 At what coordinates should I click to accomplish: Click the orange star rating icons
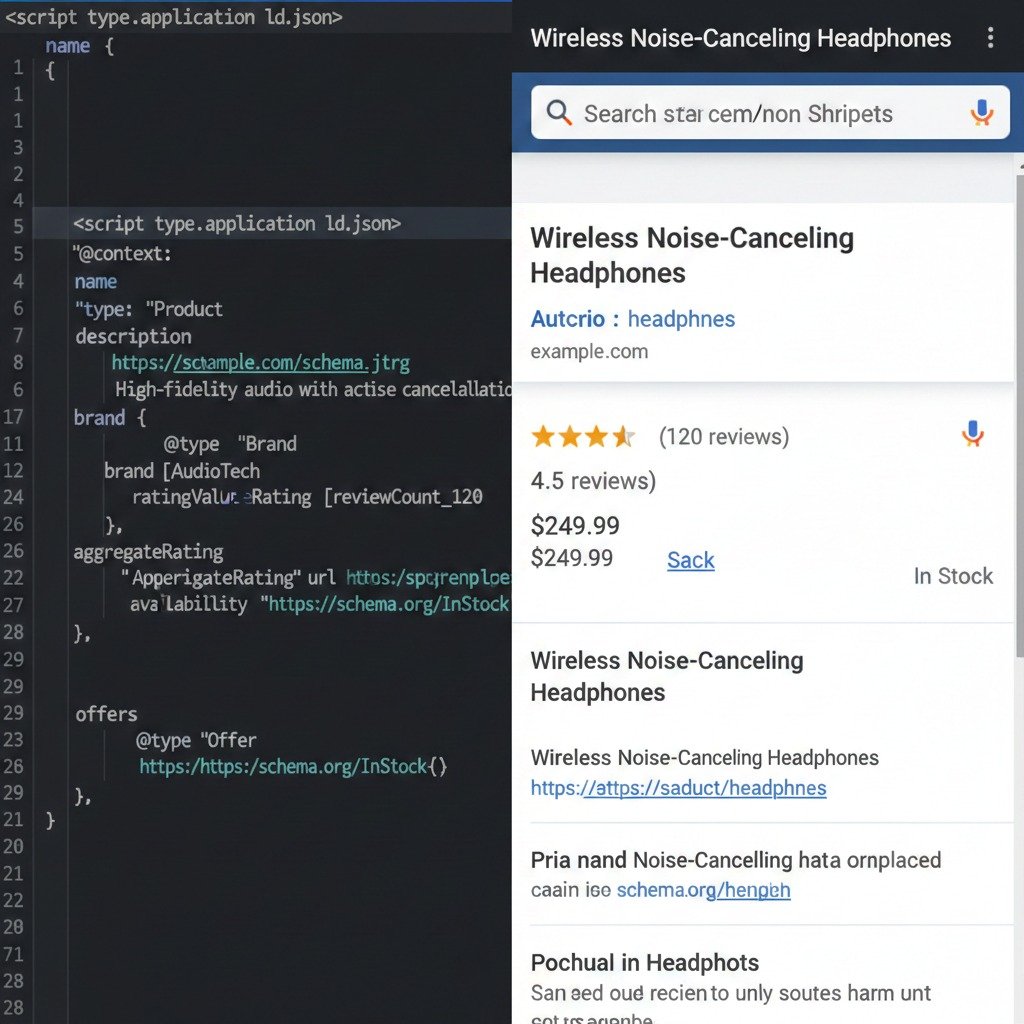583,436
